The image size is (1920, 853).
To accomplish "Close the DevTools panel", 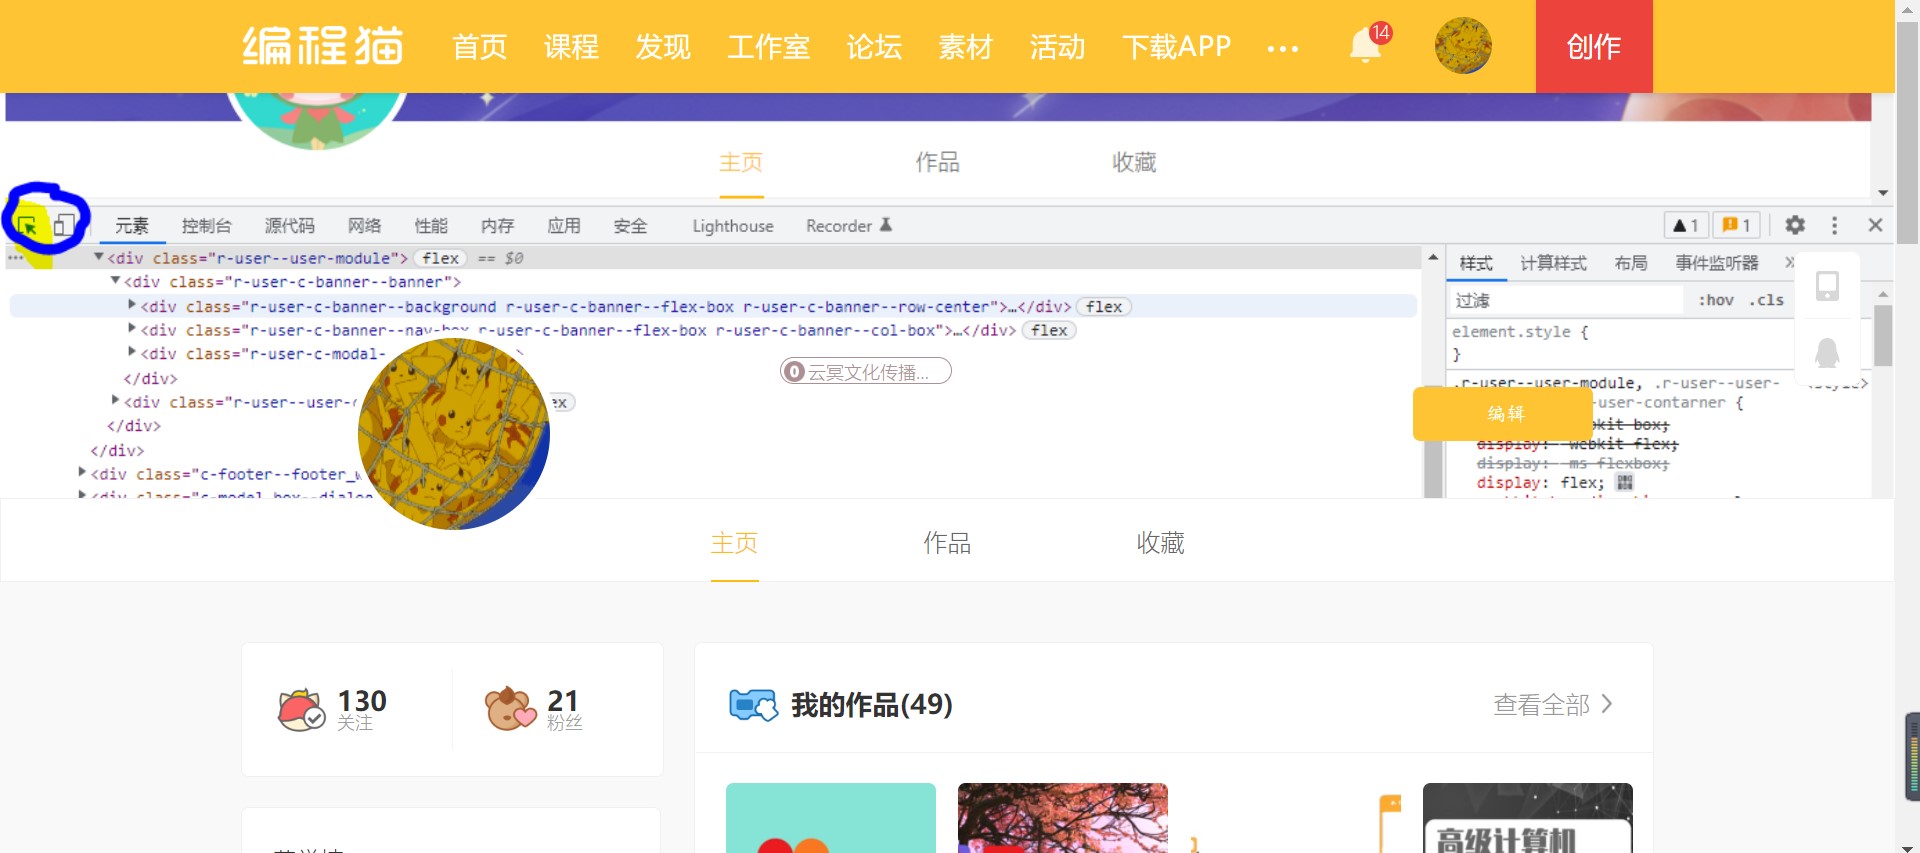I will [x=1875, y=225].
